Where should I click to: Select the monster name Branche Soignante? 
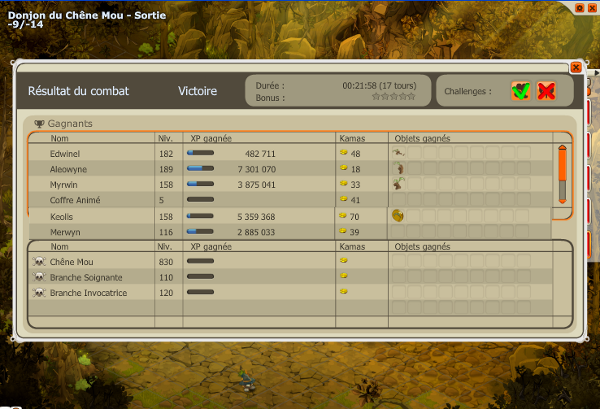click(x=86, y=277)
